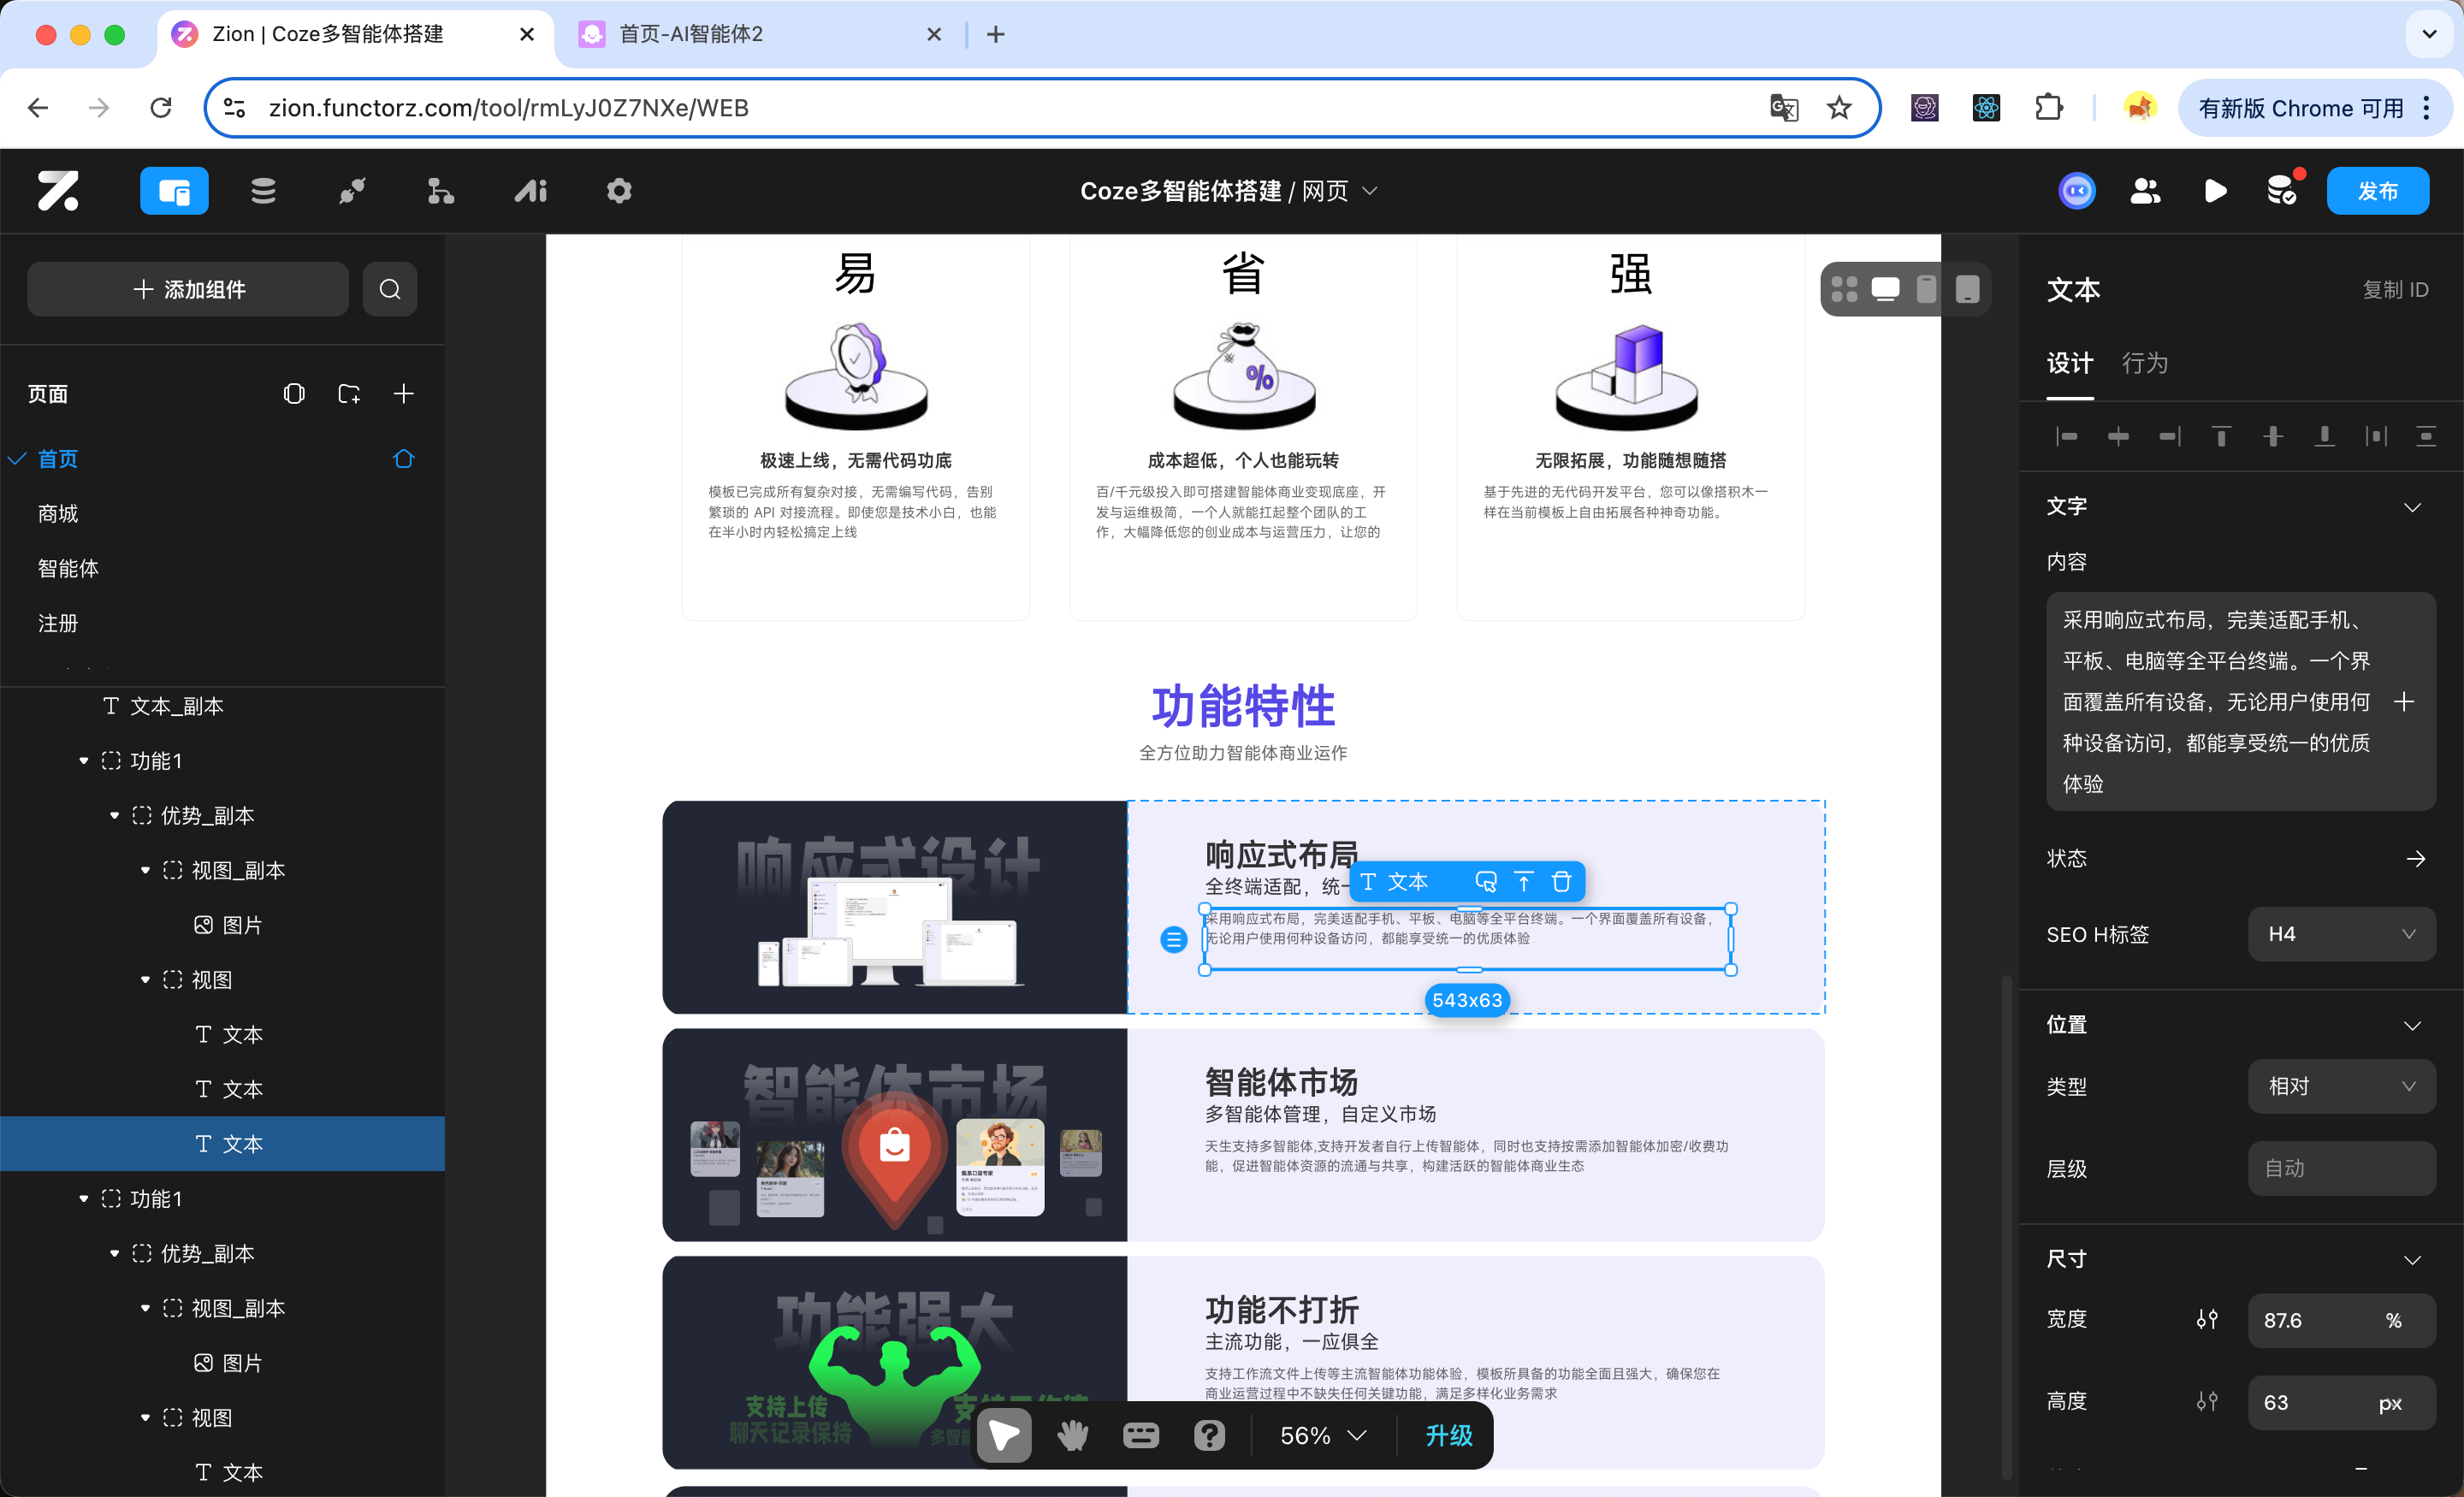This screenshot has height=1497, width=2464.
Task: Open the Coze多智能体搭建 / 网页 title dropdown
Action: [x=1229, y=191]
